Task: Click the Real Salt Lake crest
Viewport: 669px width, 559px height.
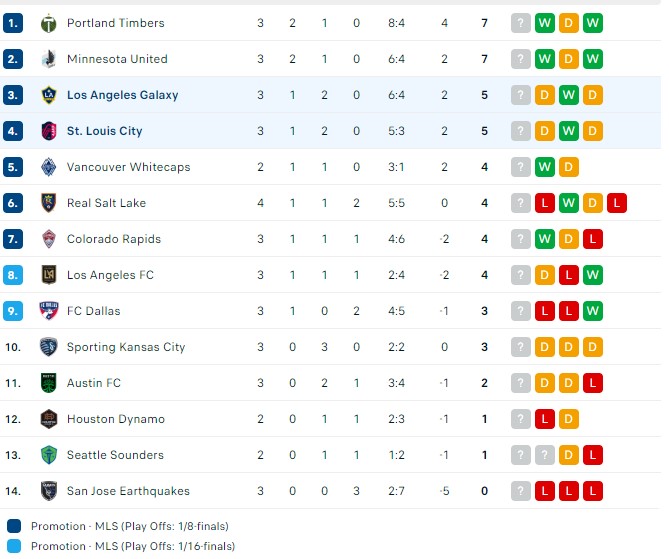Action: 49,203
